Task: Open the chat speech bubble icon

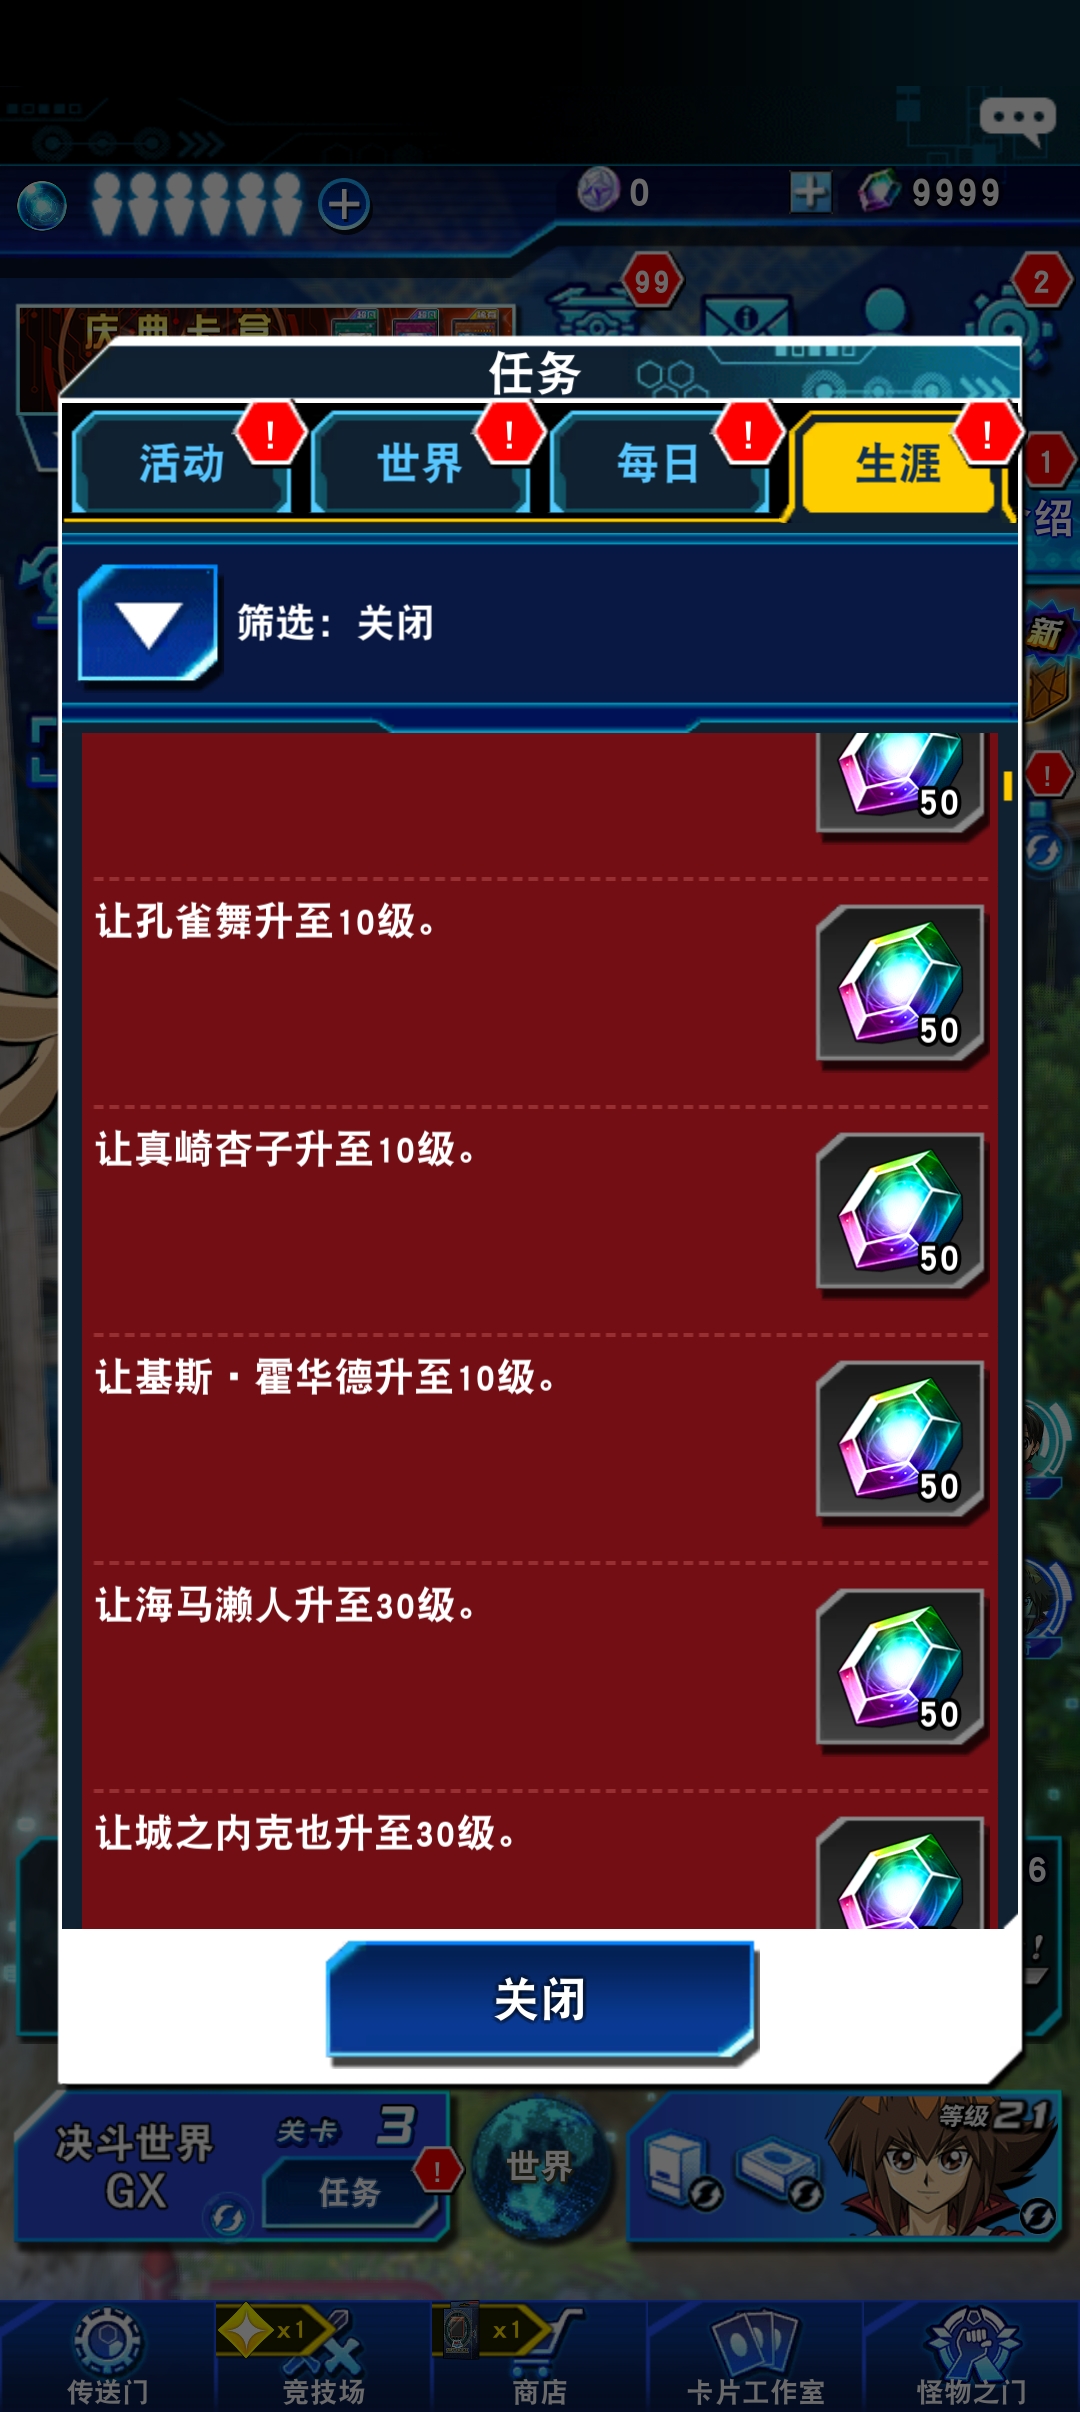Action: (x=1017, y=121)
